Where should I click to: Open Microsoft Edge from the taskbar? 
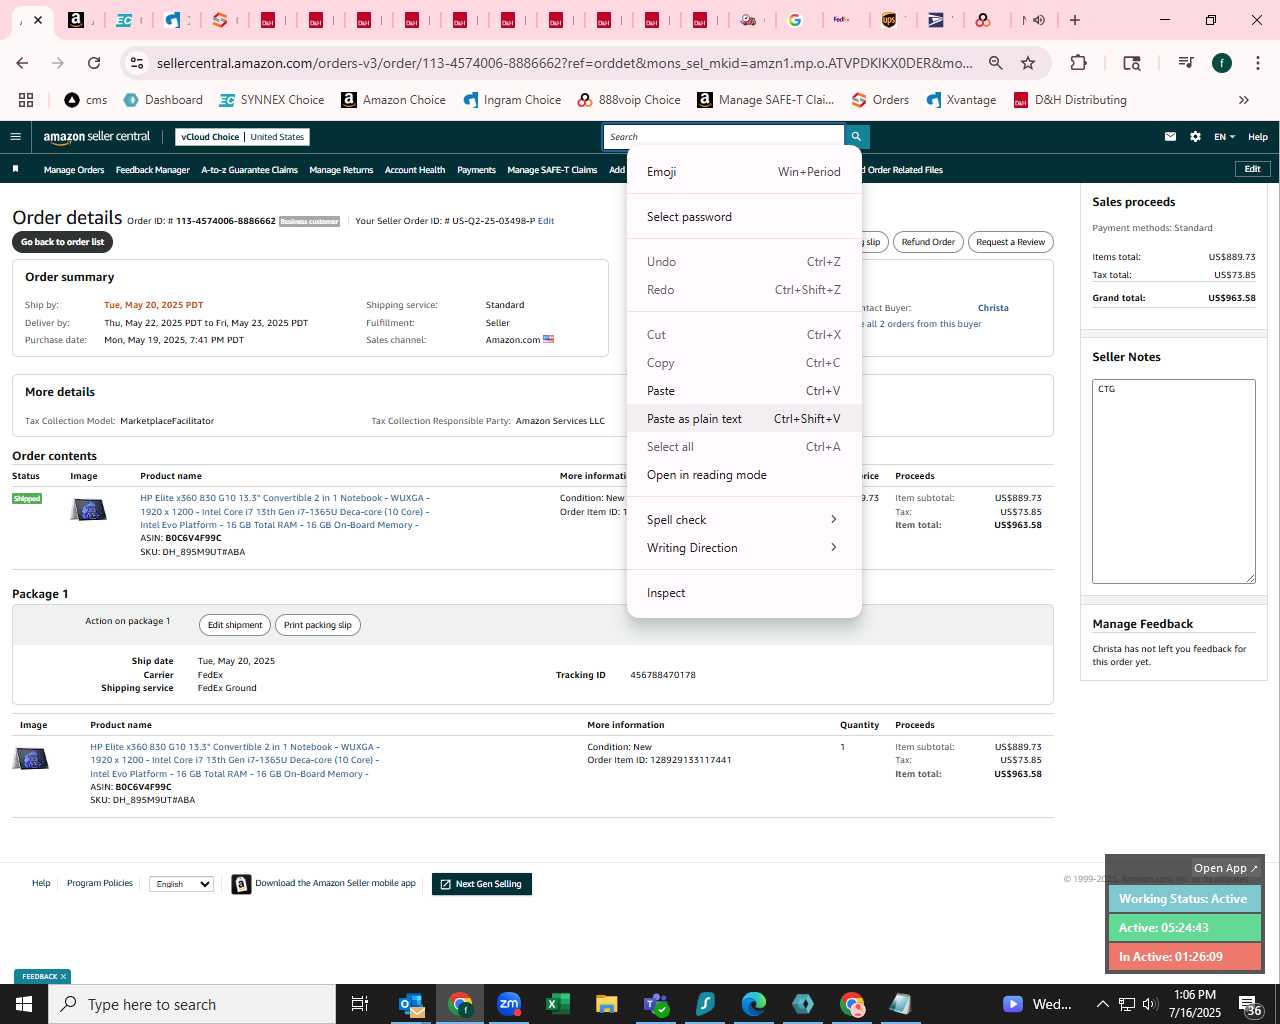pyautogui.click(x=753, y=1004)
